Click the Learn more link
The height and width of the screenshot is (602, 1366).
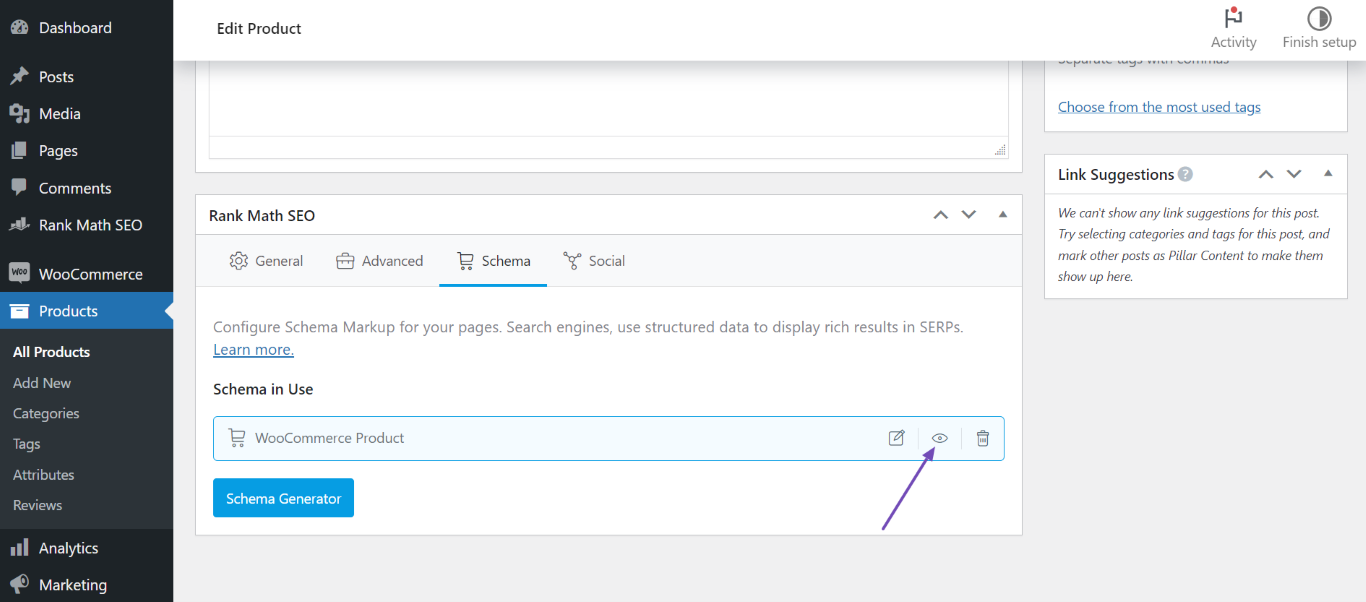[253, 349]
